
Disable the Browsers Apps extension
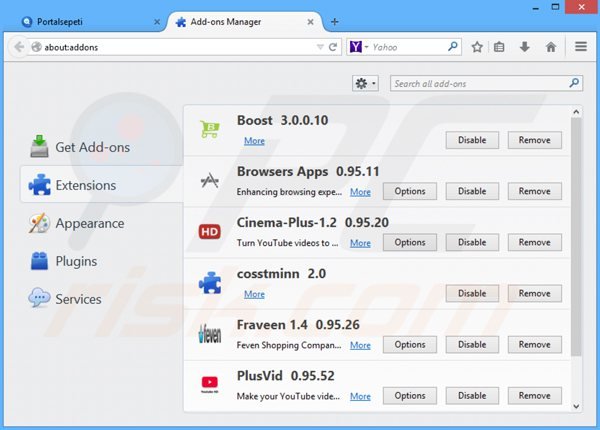pos(472,191)
